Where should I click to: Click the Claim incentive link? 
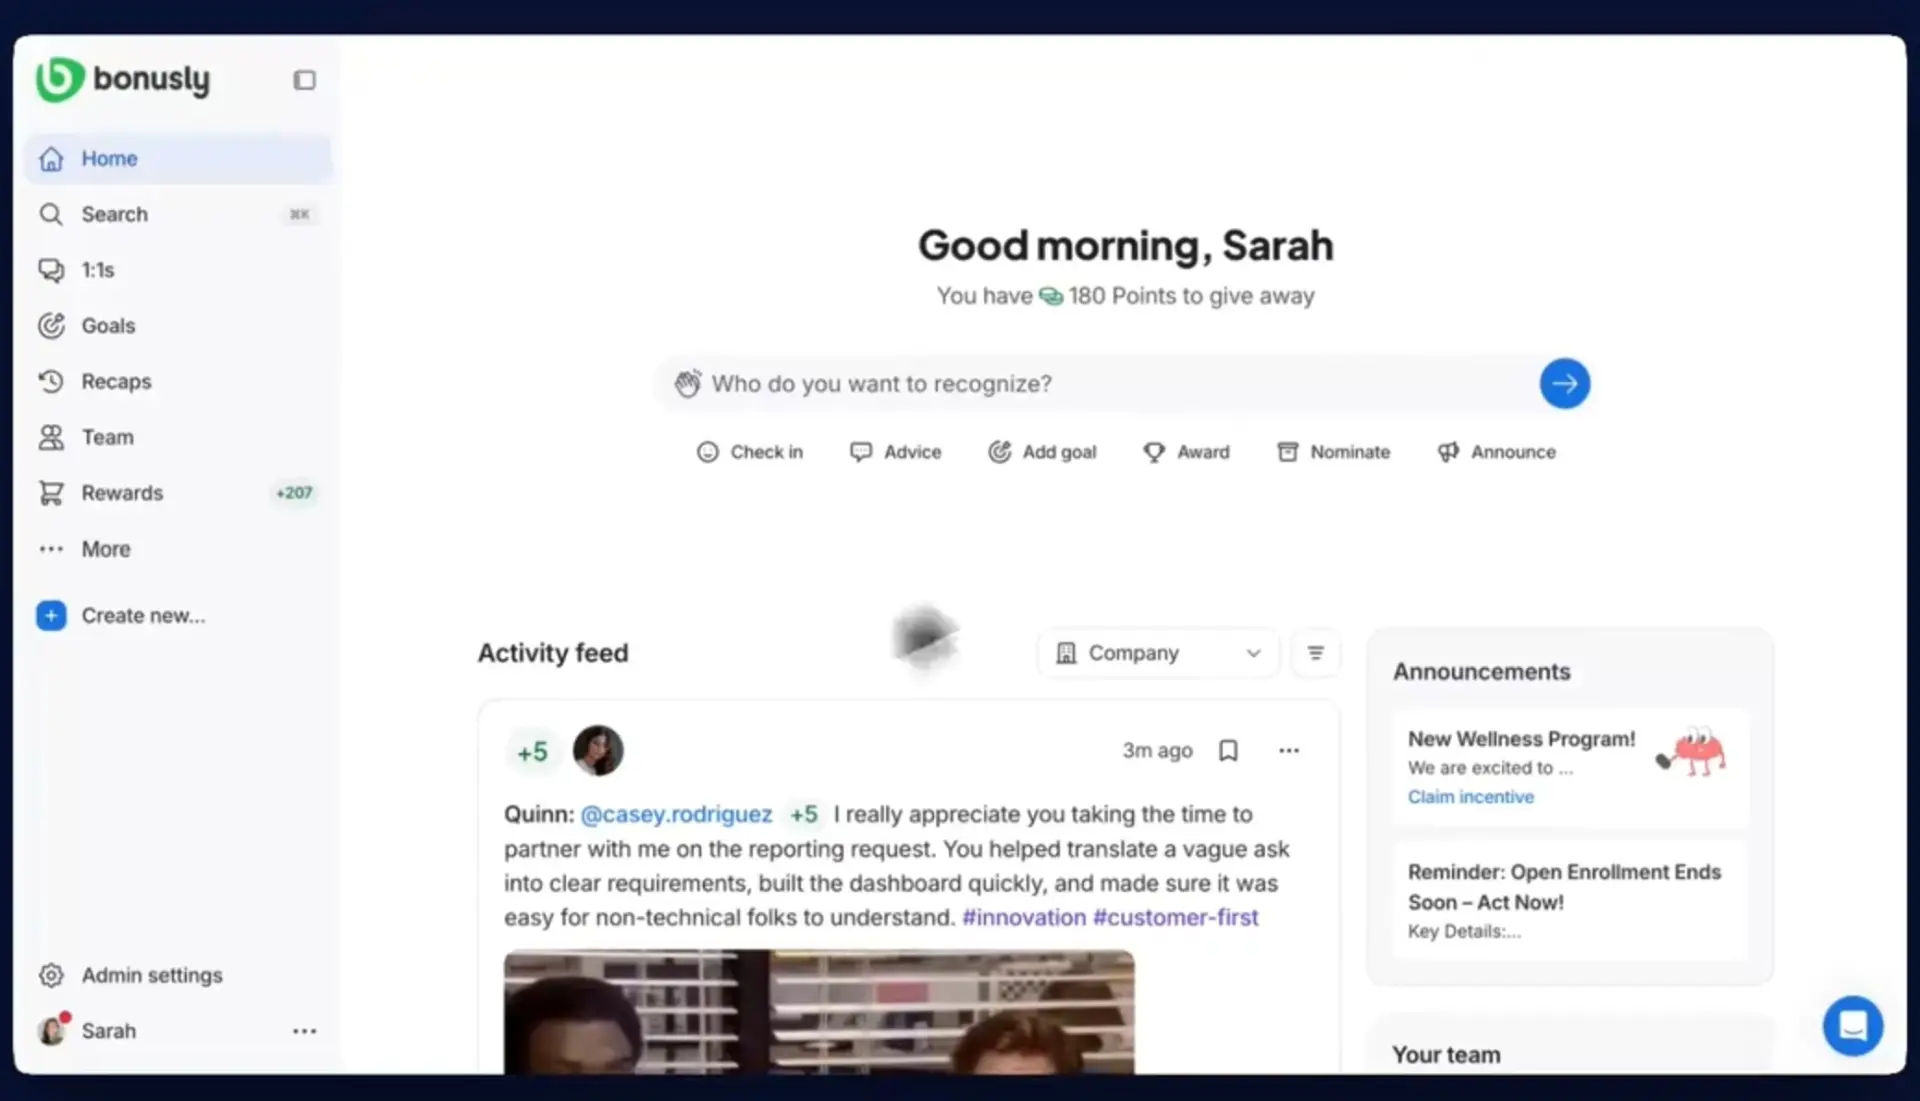click(1470, 797)
